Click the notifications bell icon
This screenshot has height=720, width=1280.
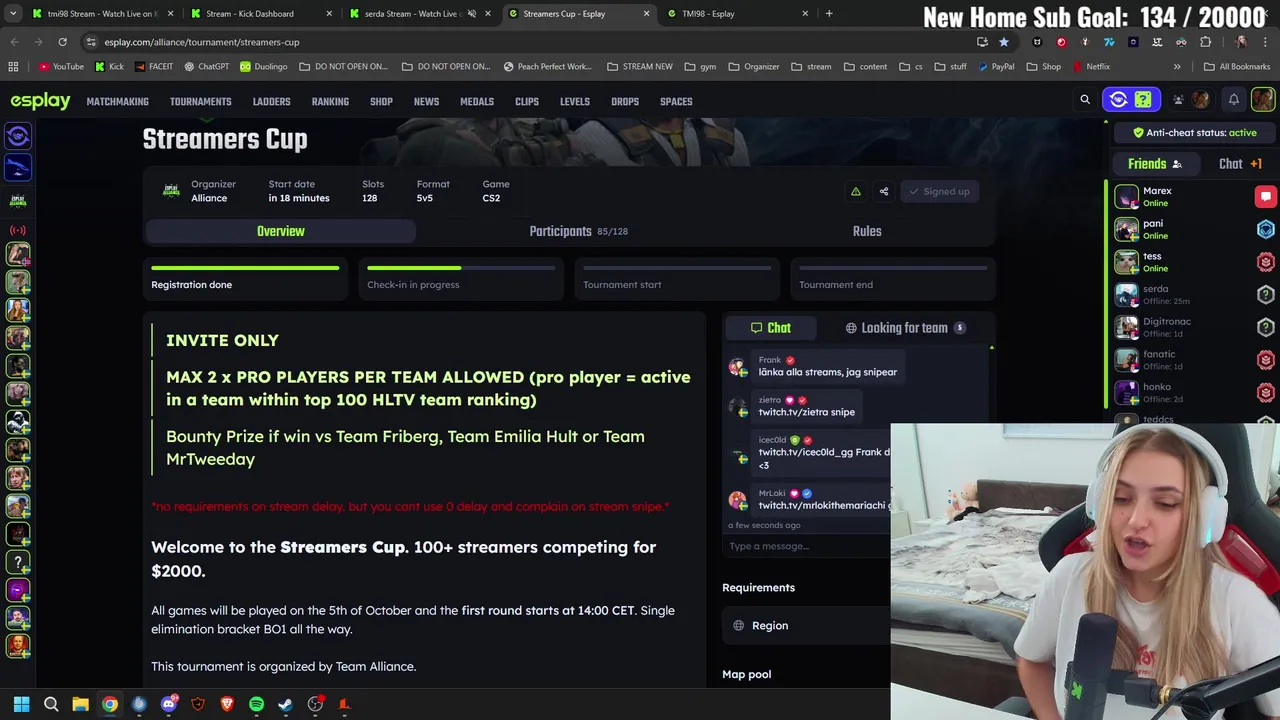point(1234,100)
